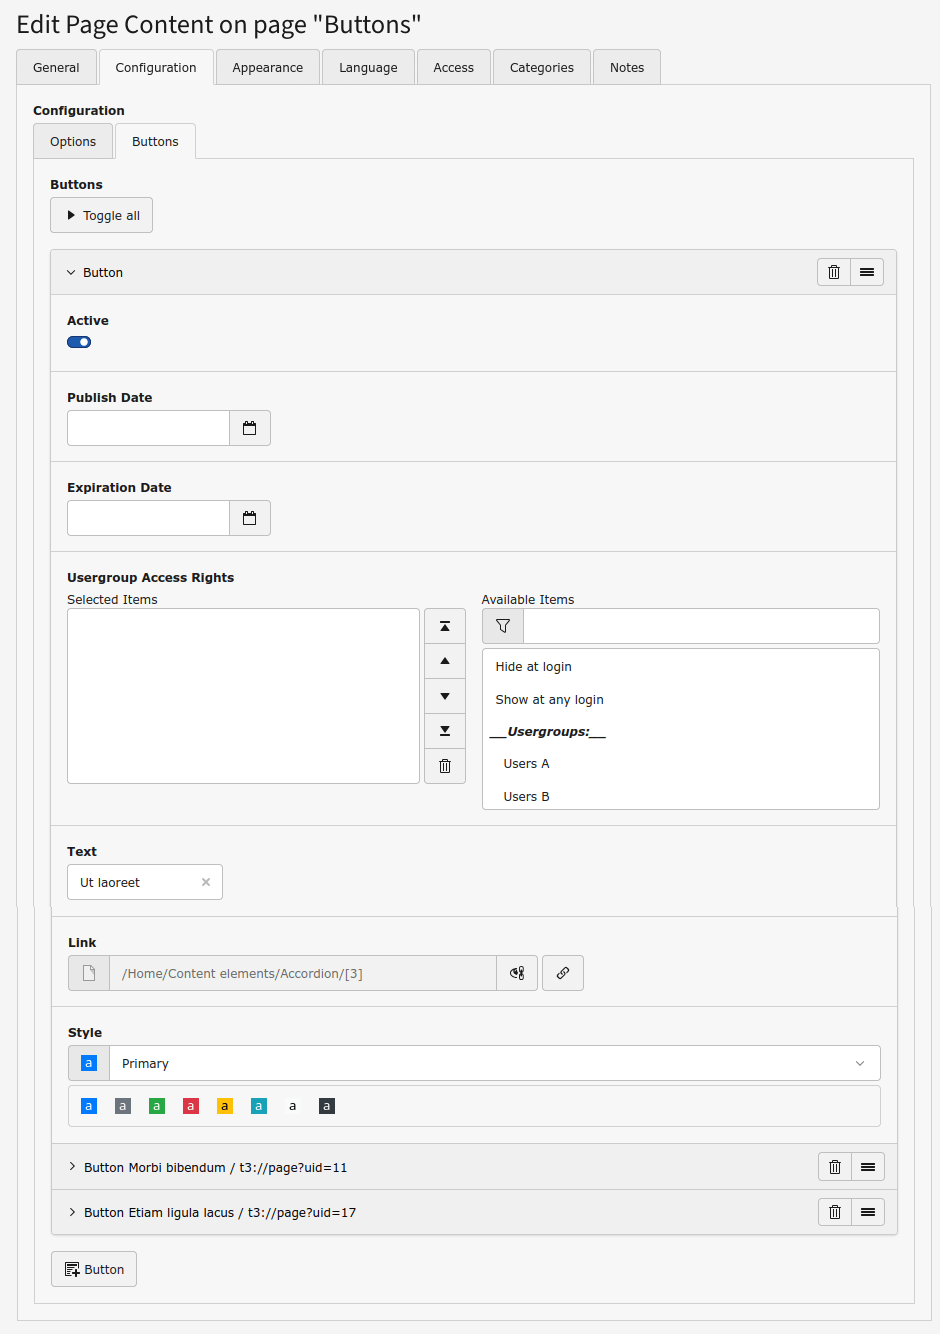This screenshot has height=1334, width=940.
Task: Move selected usergroup item to top
Action: pos(445,626)
